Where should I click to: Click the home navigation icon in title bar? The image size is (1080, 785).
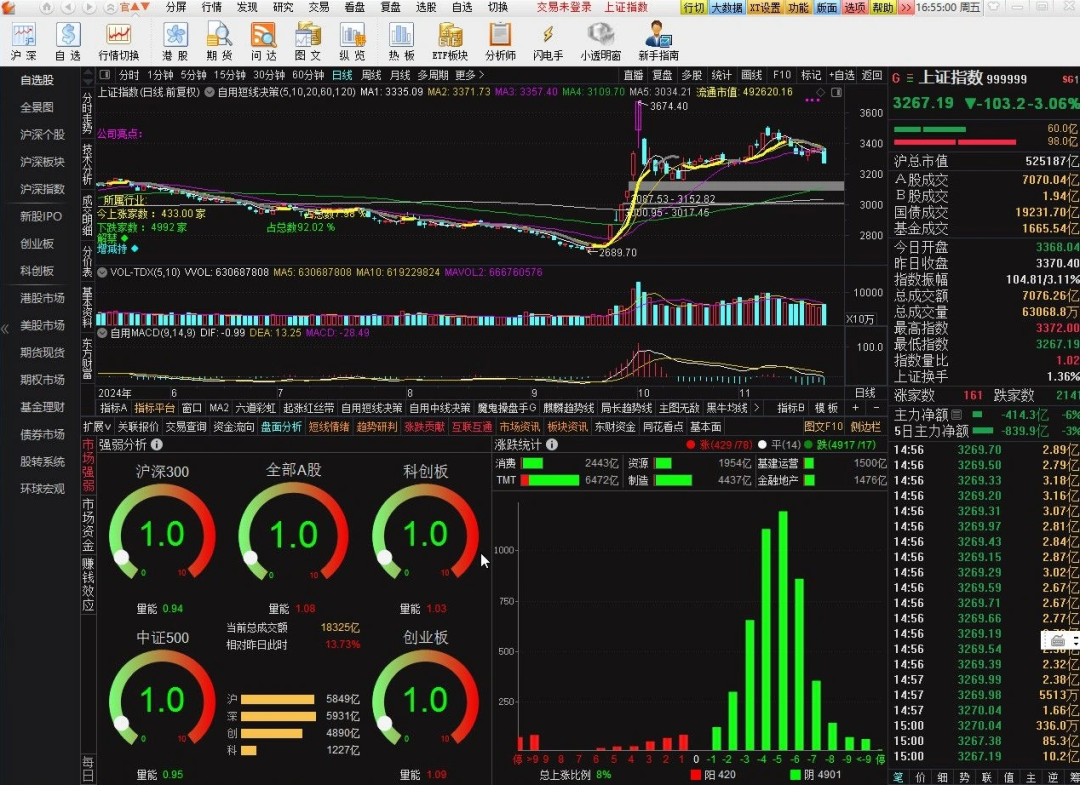[x=47, y=7]
